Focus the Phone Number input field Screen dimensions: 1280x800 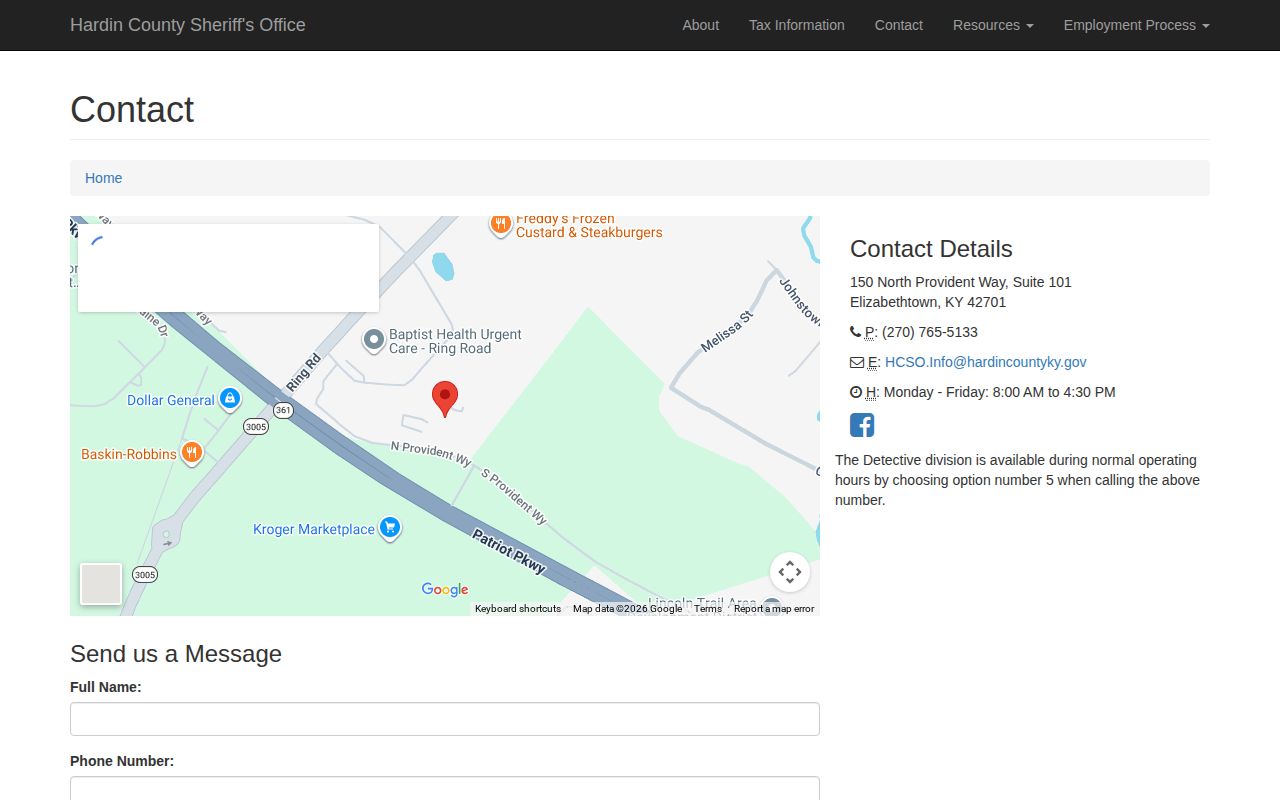coord(445,788)
